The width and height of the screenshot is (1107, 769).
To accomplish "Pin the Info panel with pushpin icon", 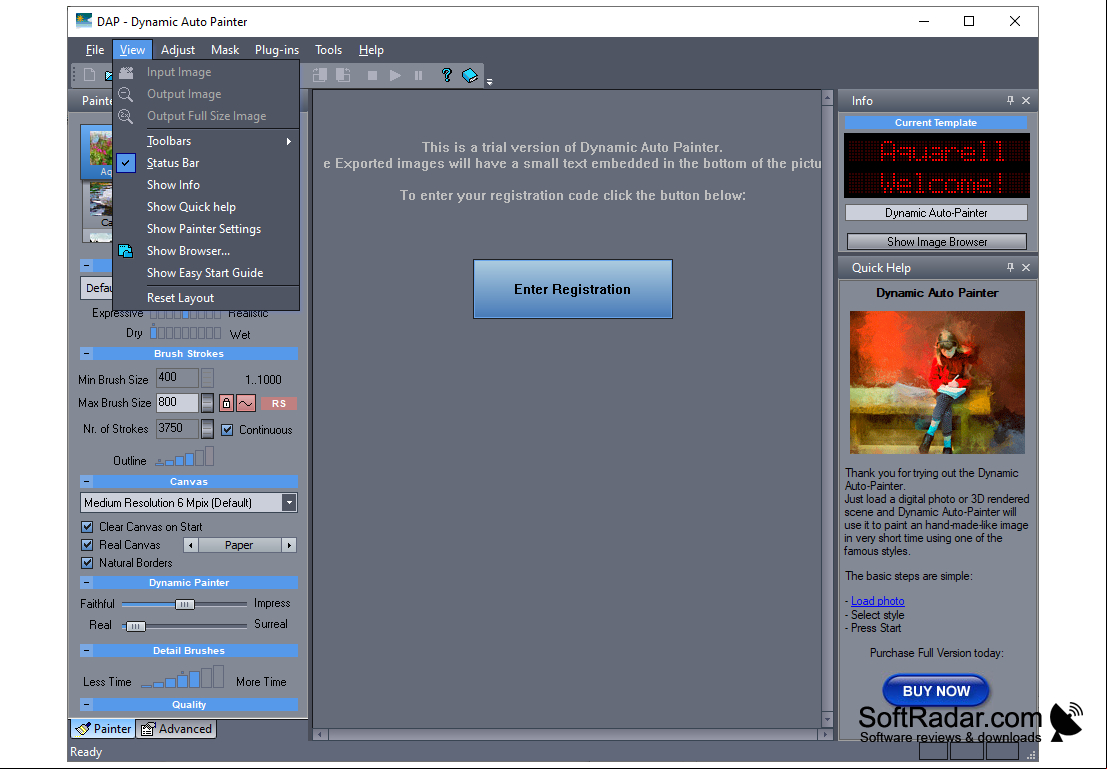I will pyautogui.click(x=1010, y=101).
